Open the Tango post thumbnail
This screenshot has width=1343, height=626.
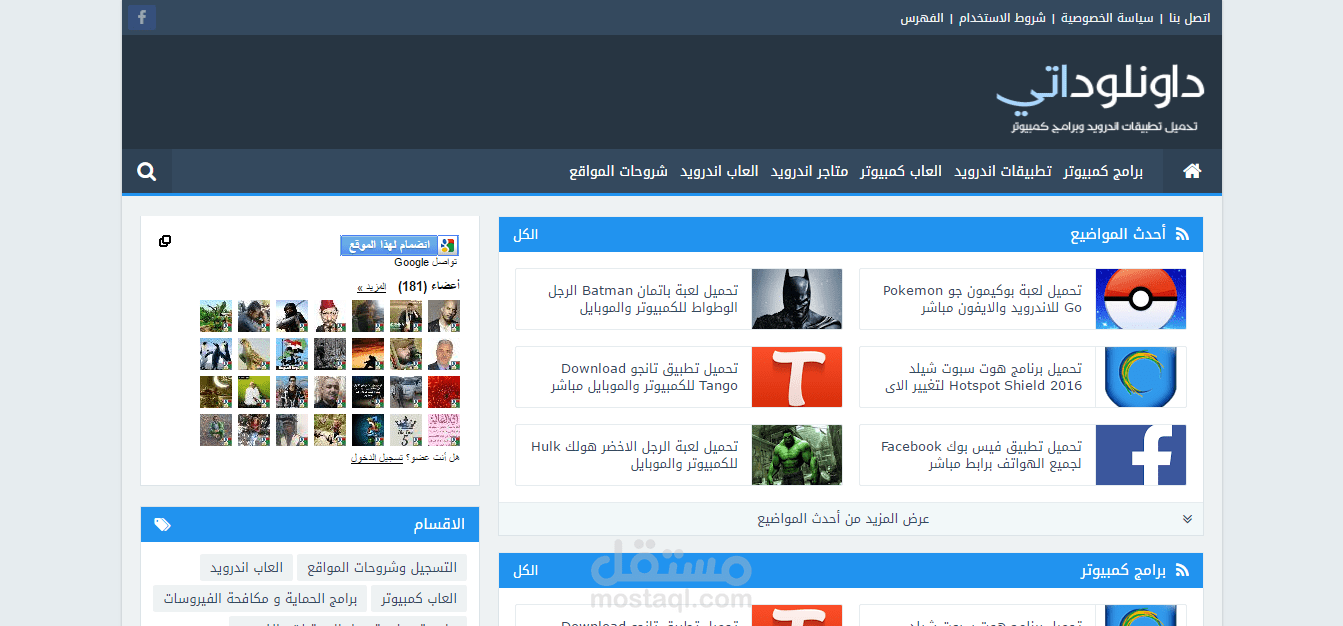[797, 377]
